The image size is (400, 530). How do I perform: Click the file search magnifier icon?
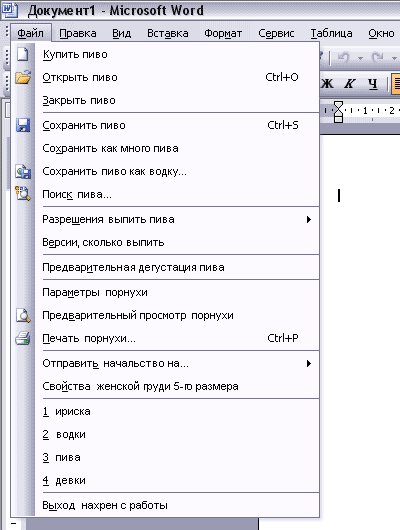pos(23,194)
